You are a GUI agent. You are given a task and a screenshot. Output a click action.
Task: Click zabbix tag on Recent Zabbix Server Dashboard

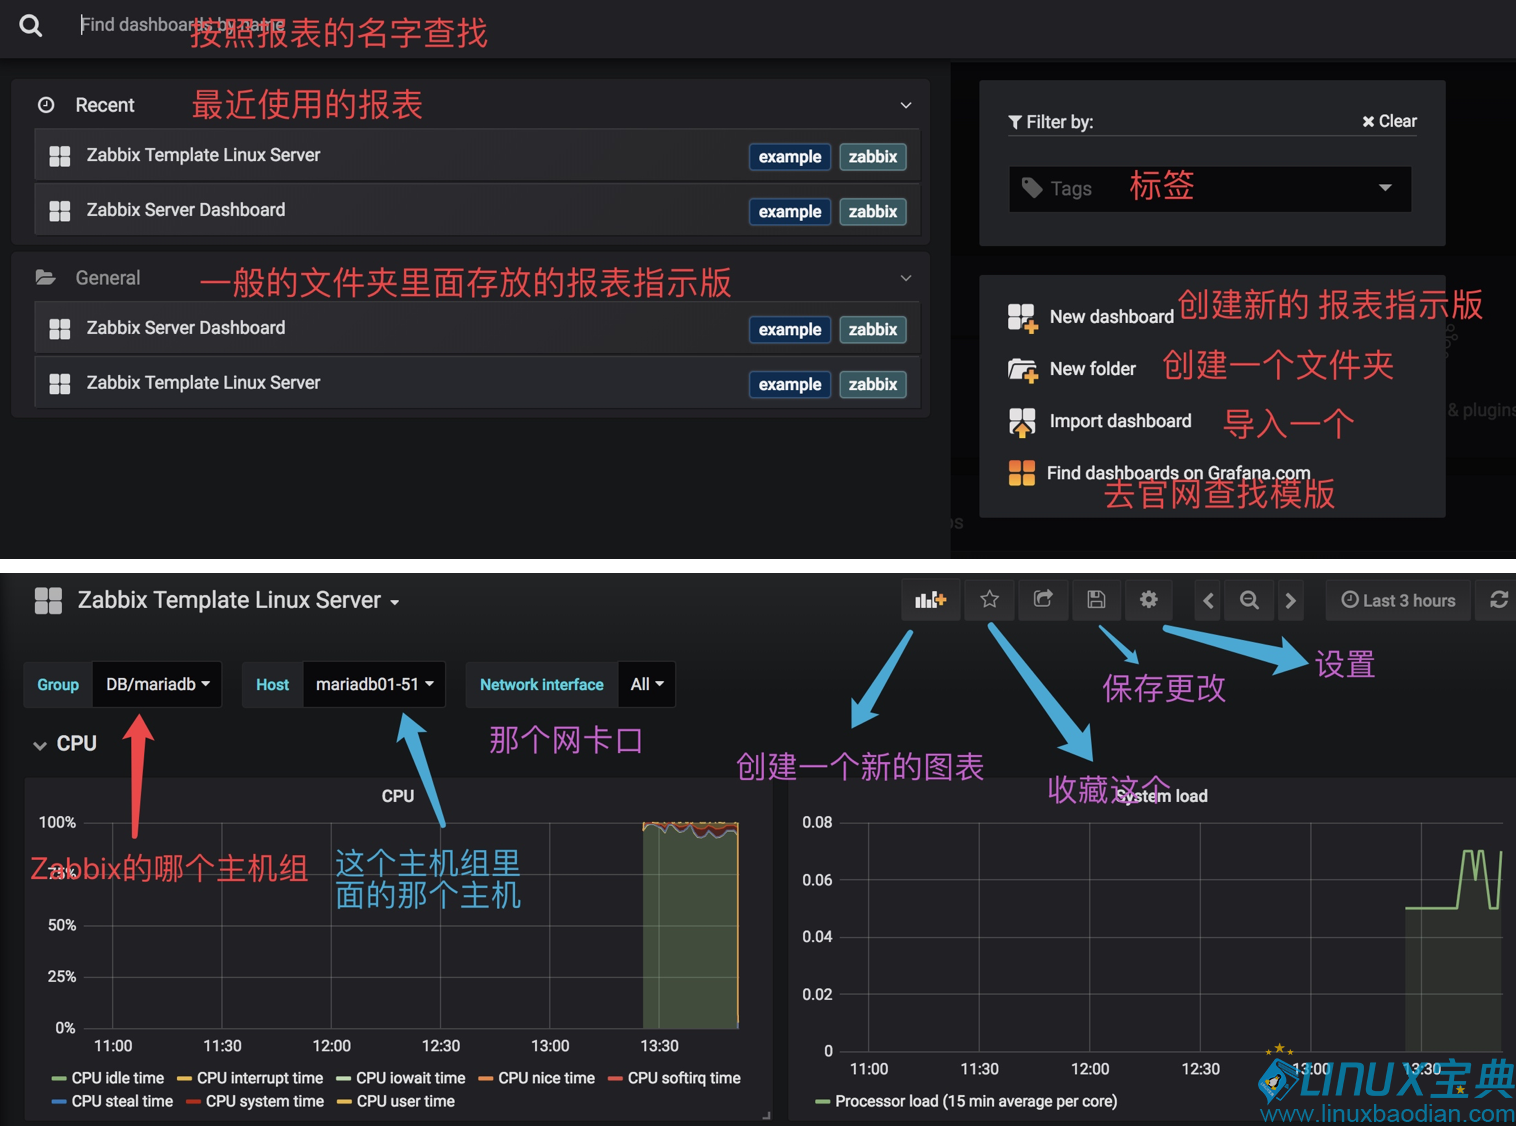[x=873, y=212]
